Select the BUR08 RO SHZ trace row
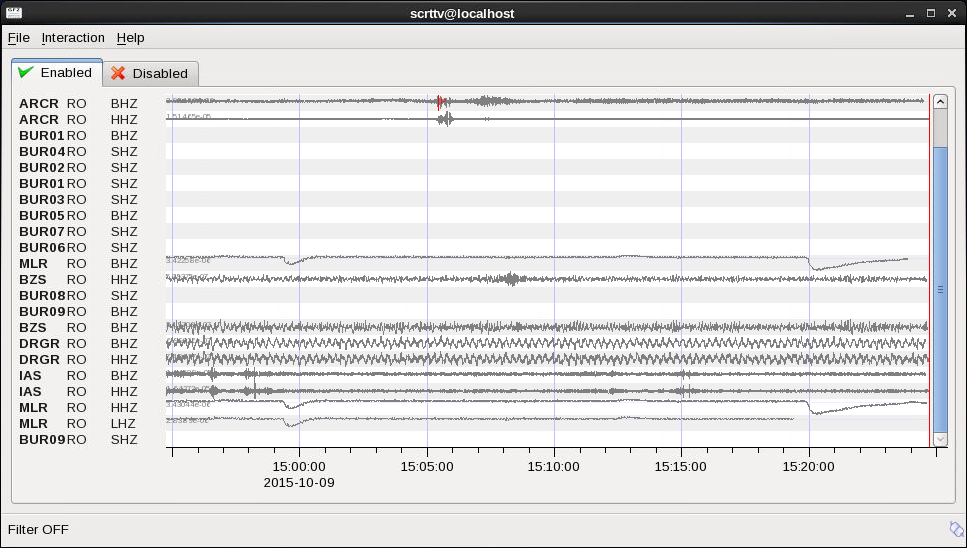Viewport: 967px width, 548px height. [474, 295]
